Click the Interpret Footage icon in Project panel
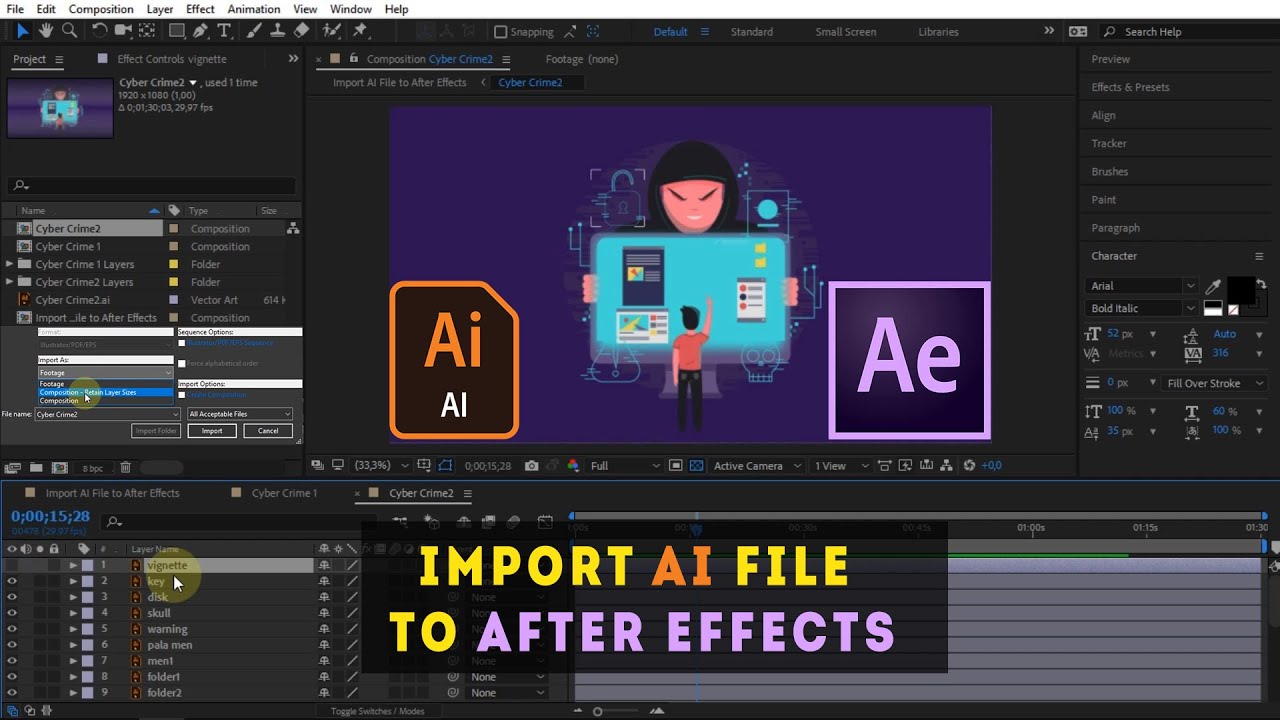The width and height of the screenshot is (1280, 720). pyautogui.click(x=13, y=467)
